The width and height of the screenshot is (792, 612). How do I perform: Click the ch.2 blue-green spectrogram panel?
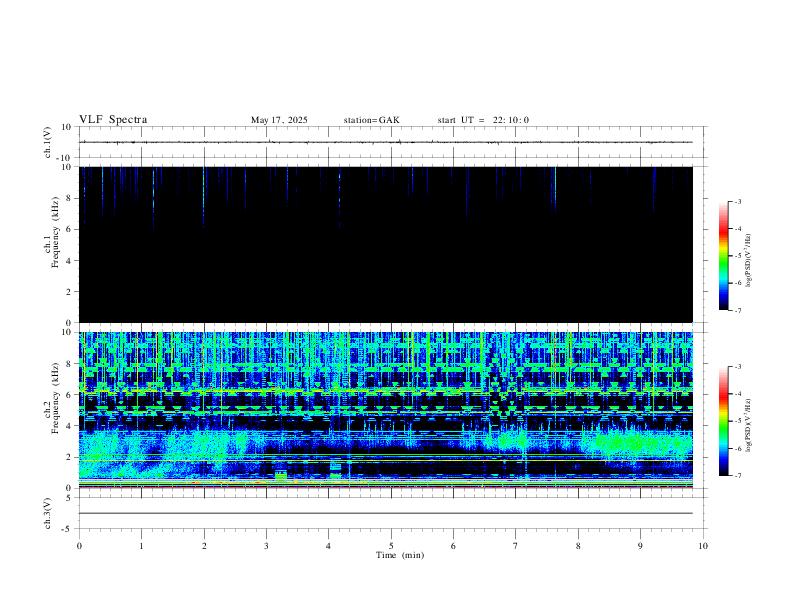click(x=386, y=410)
